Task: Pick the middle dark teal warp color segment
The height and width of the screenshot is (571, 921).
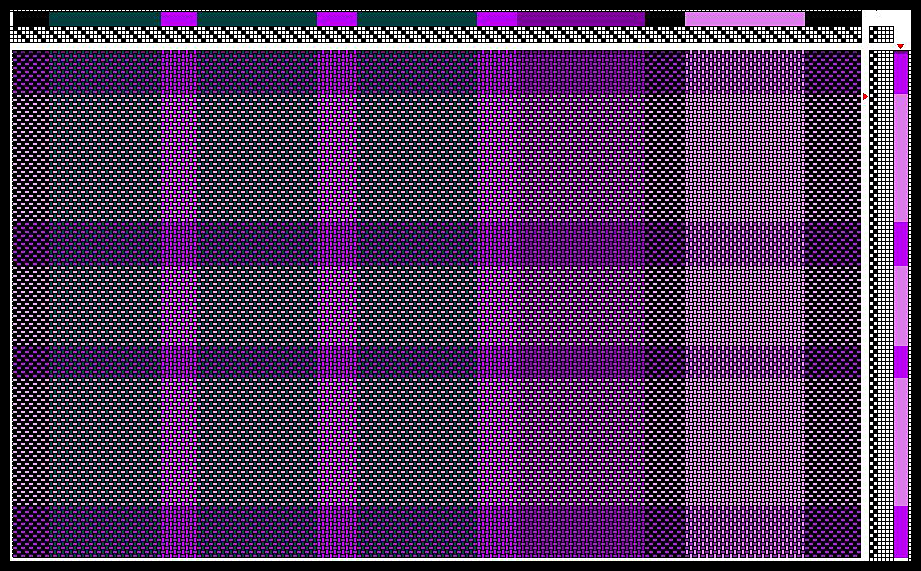Action: [x=257, y=19]
